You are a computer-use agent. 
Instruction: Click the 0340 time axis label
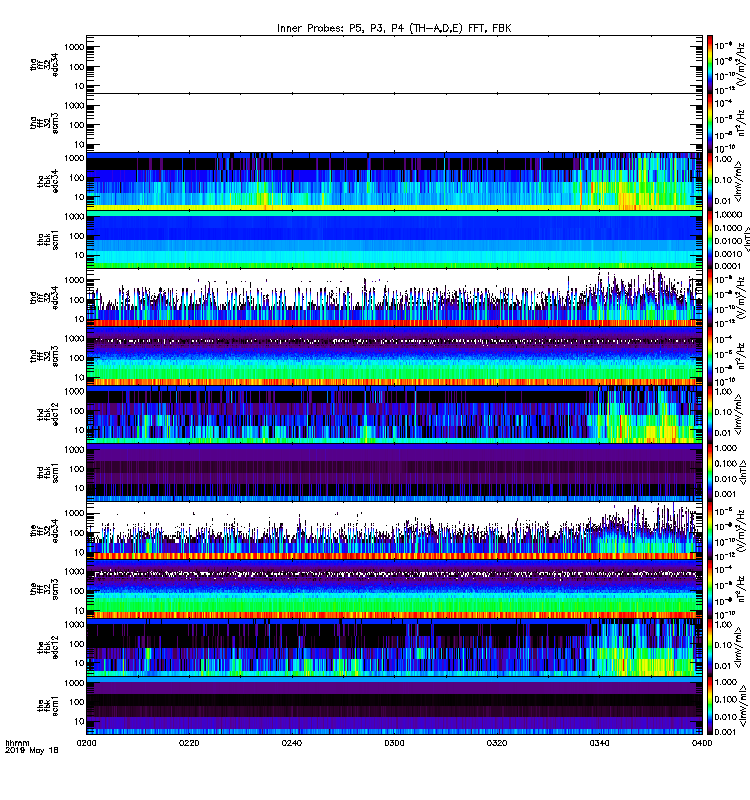pyautogui.click(x=599, y=743)
